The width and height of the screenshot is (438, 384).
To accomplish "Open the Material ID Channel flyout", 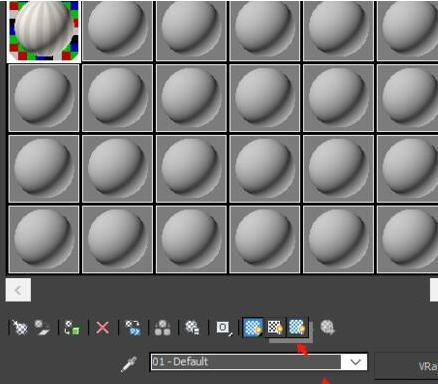I will coord(224,328).
